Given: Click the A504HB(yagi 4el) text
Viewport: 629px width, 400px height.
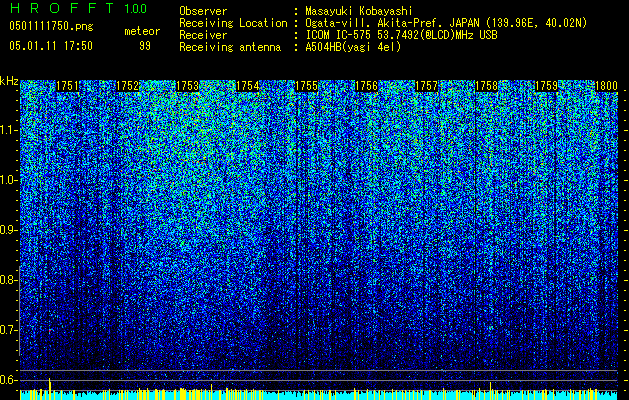Looking at the screenshot, I should pyautogui.click(x=353, y=47).
